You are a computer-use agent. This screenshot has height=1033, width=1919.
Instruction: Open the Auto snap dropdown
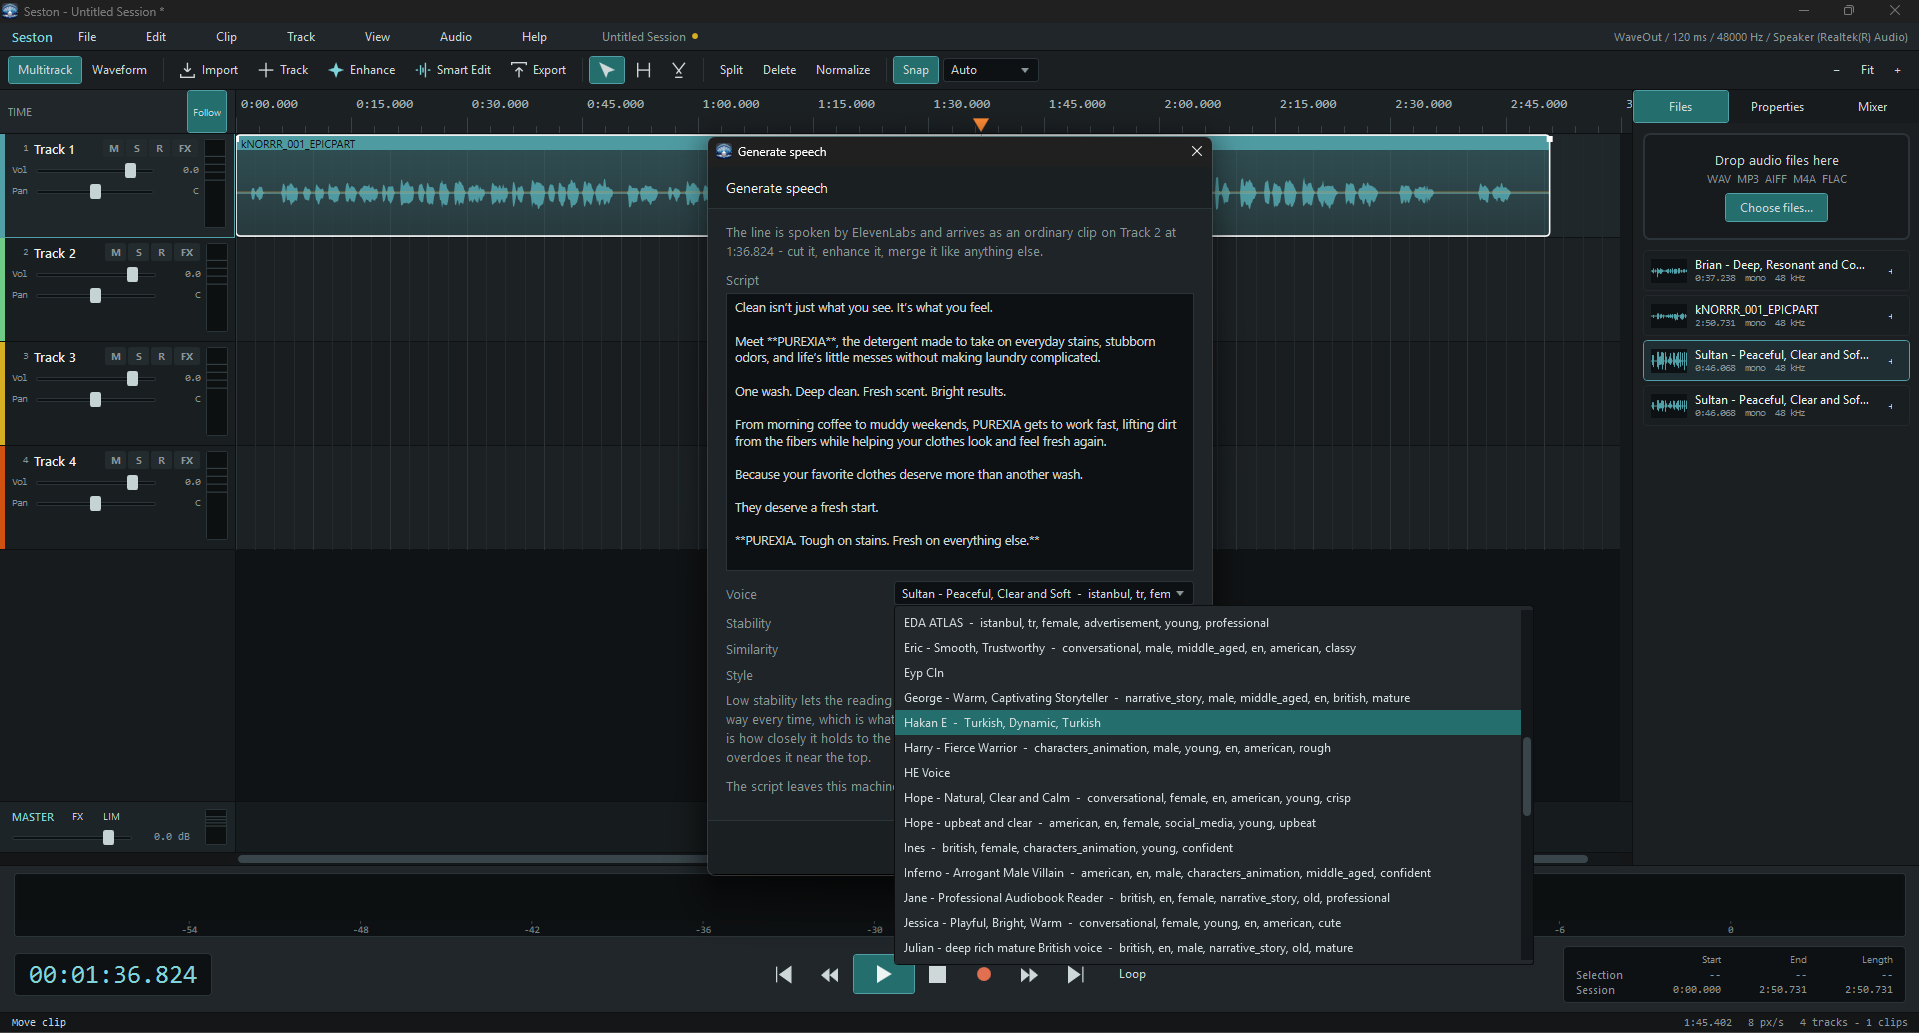(990, 70)
